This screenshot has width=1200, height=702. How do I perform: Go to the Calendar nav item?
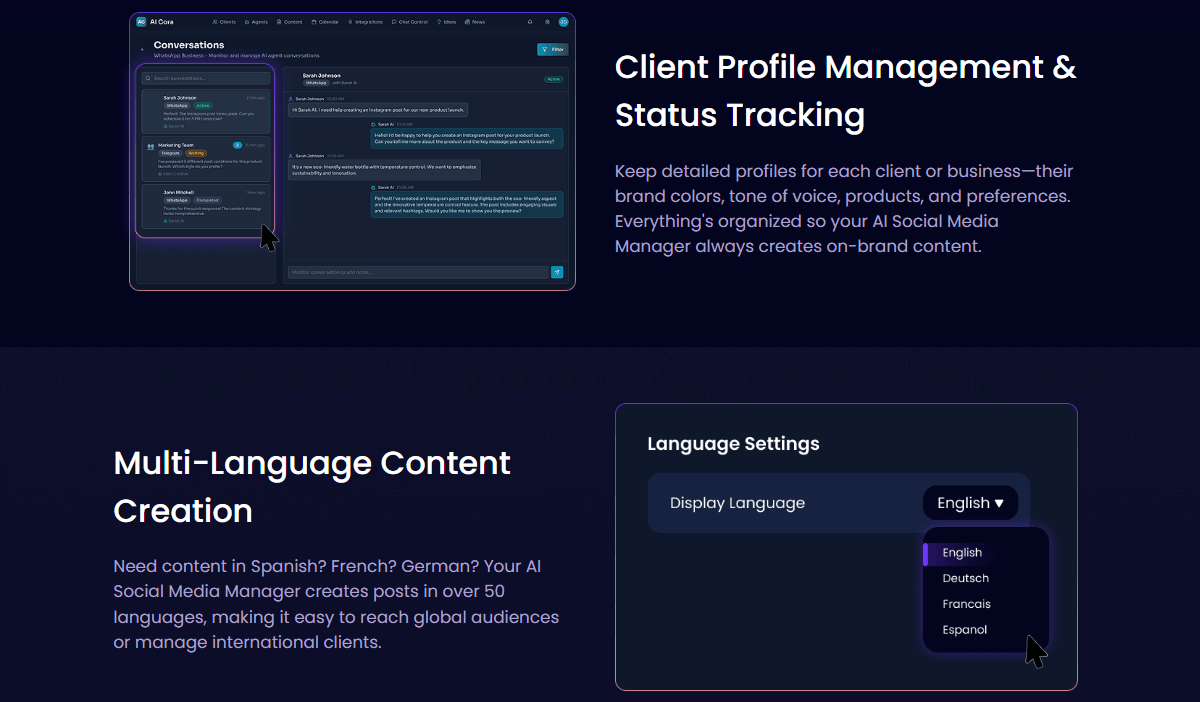point(325,21)
